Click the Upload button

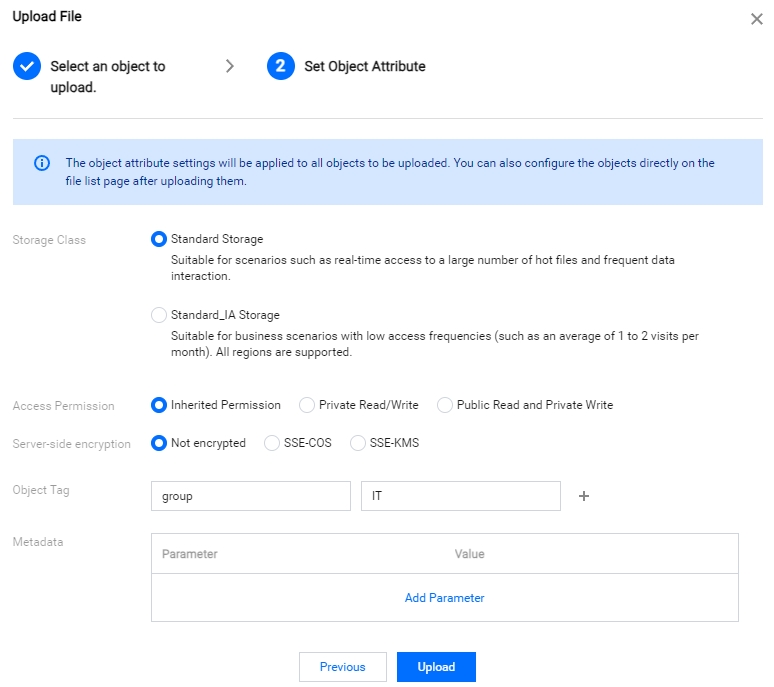(436, 667)
